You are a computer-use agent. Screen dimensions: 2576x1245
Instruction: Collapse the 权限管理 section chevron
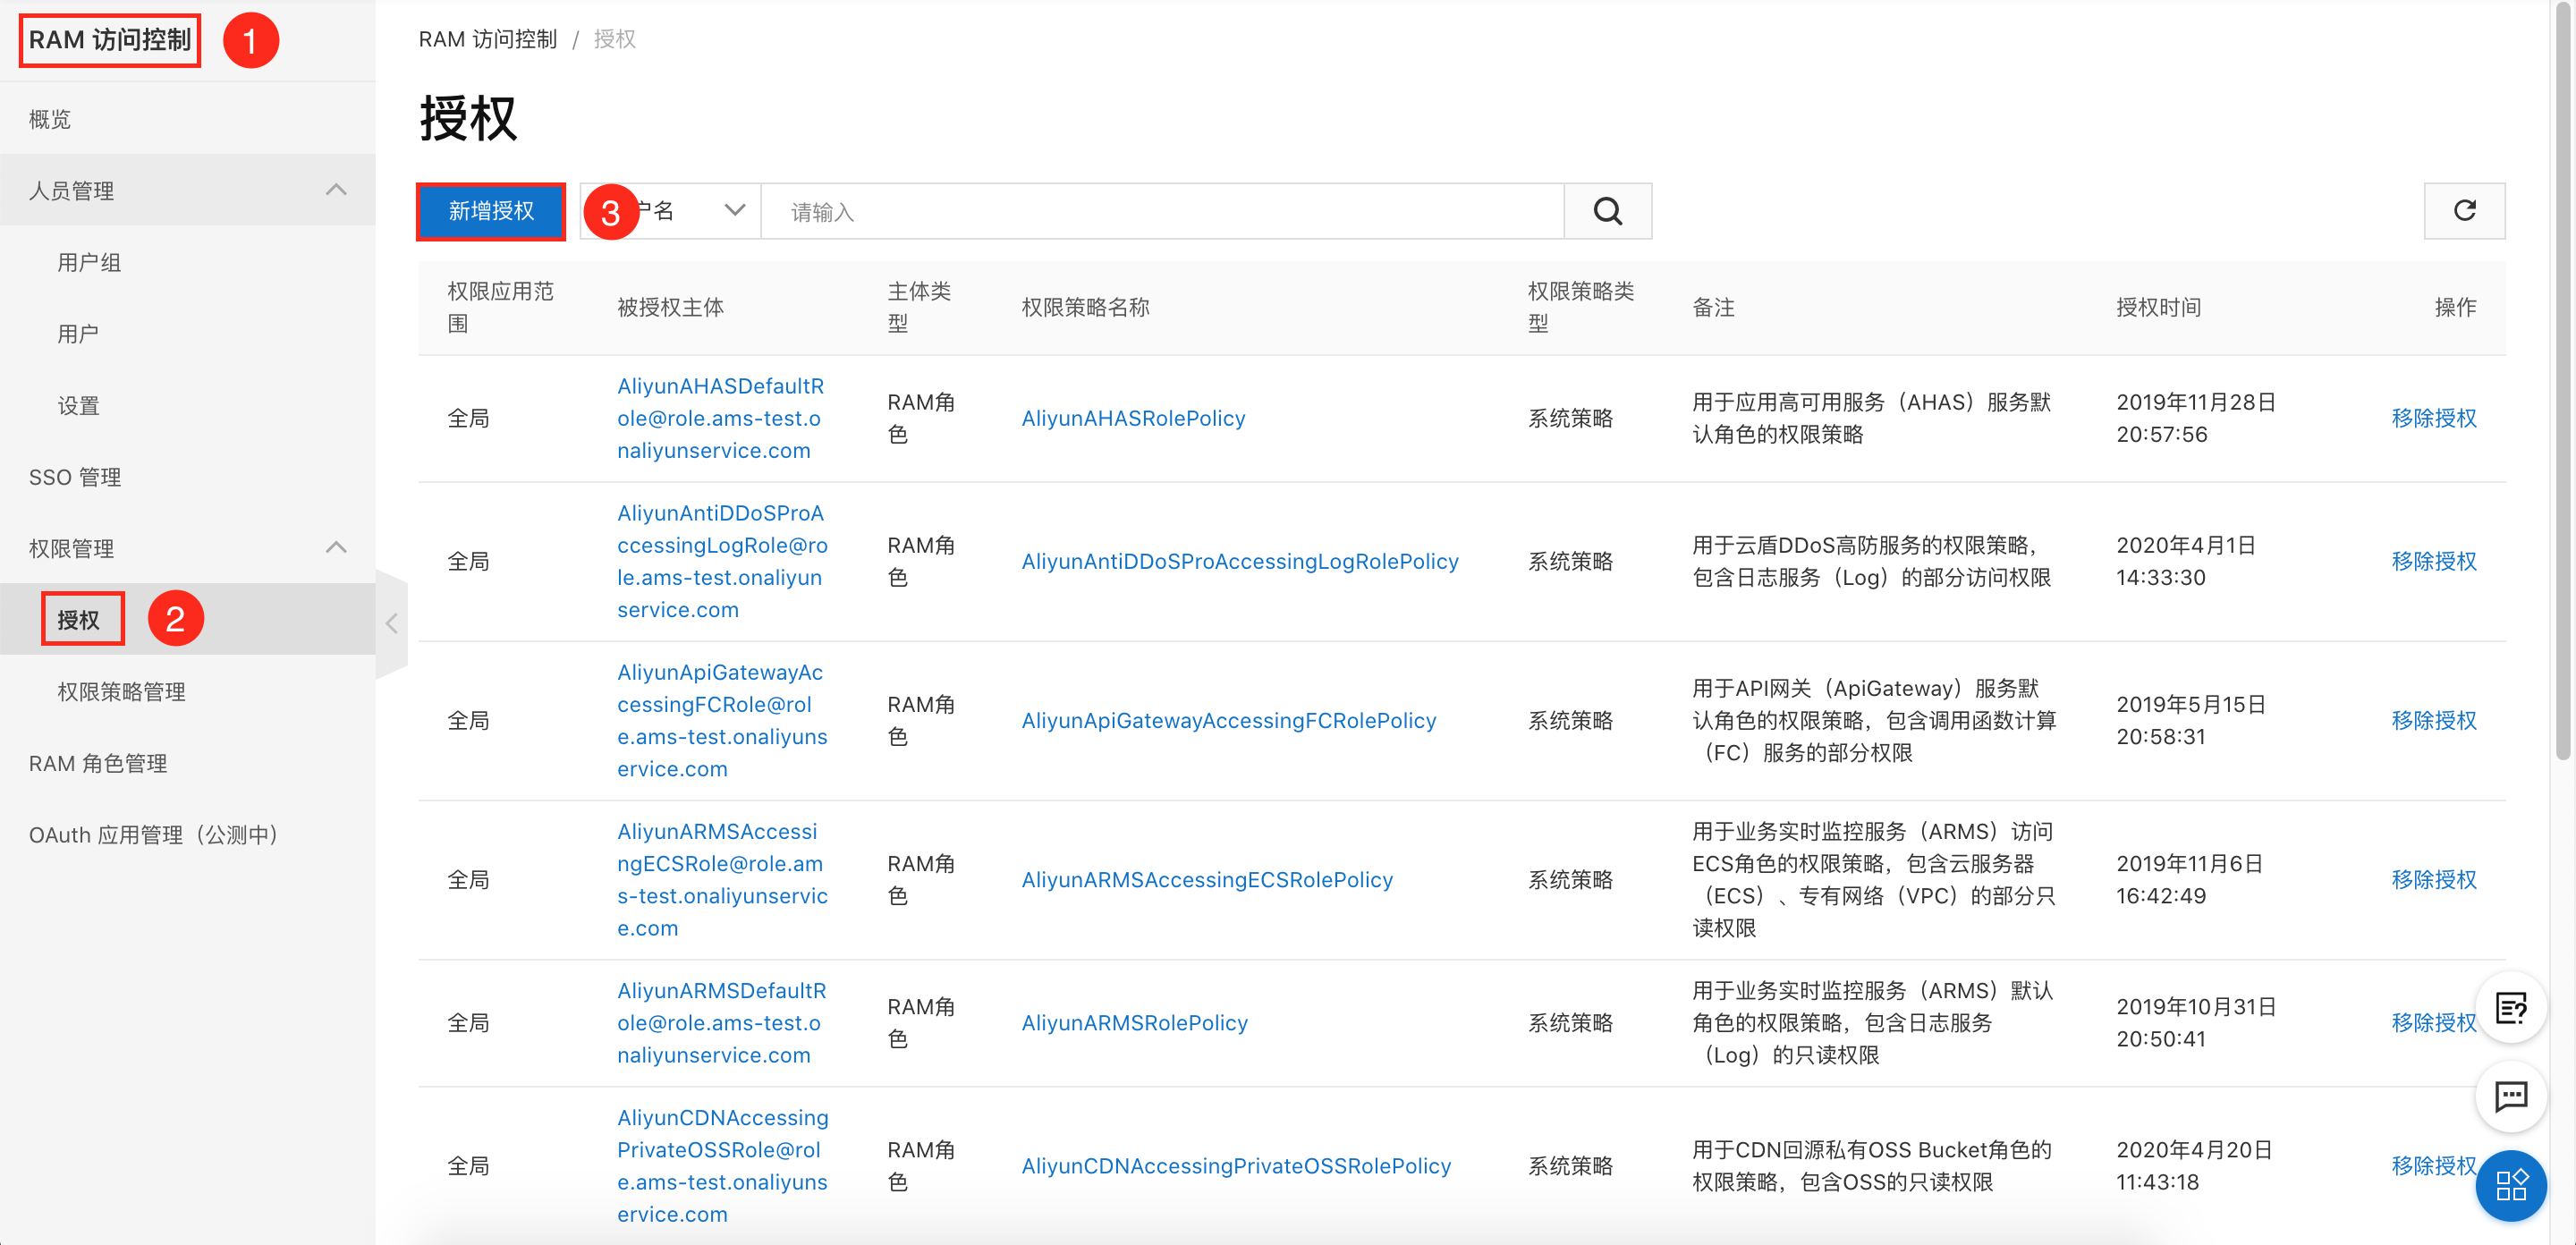336,548
